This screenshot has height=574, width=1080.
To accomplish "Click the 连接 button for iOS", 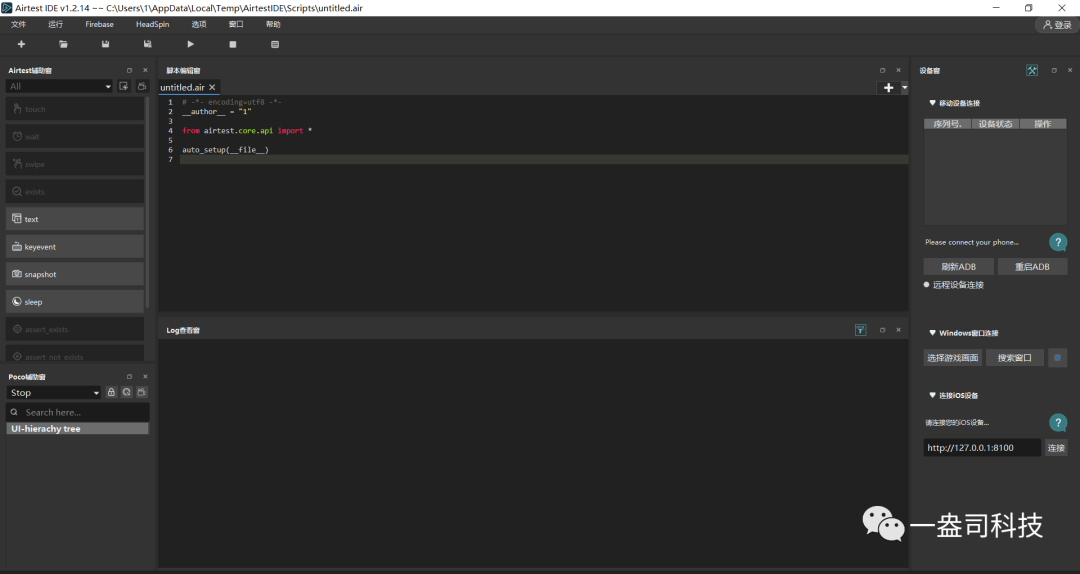I will (1056, 447).
